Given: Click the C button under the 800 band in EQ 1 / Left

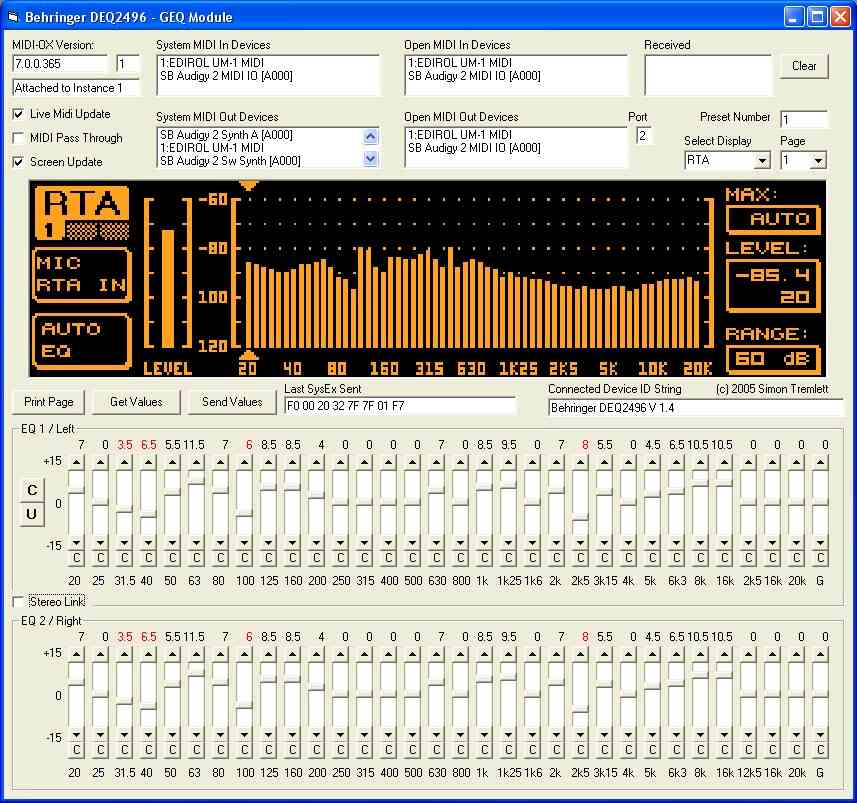Looking at the screenshot, I should tap(460, 558).
